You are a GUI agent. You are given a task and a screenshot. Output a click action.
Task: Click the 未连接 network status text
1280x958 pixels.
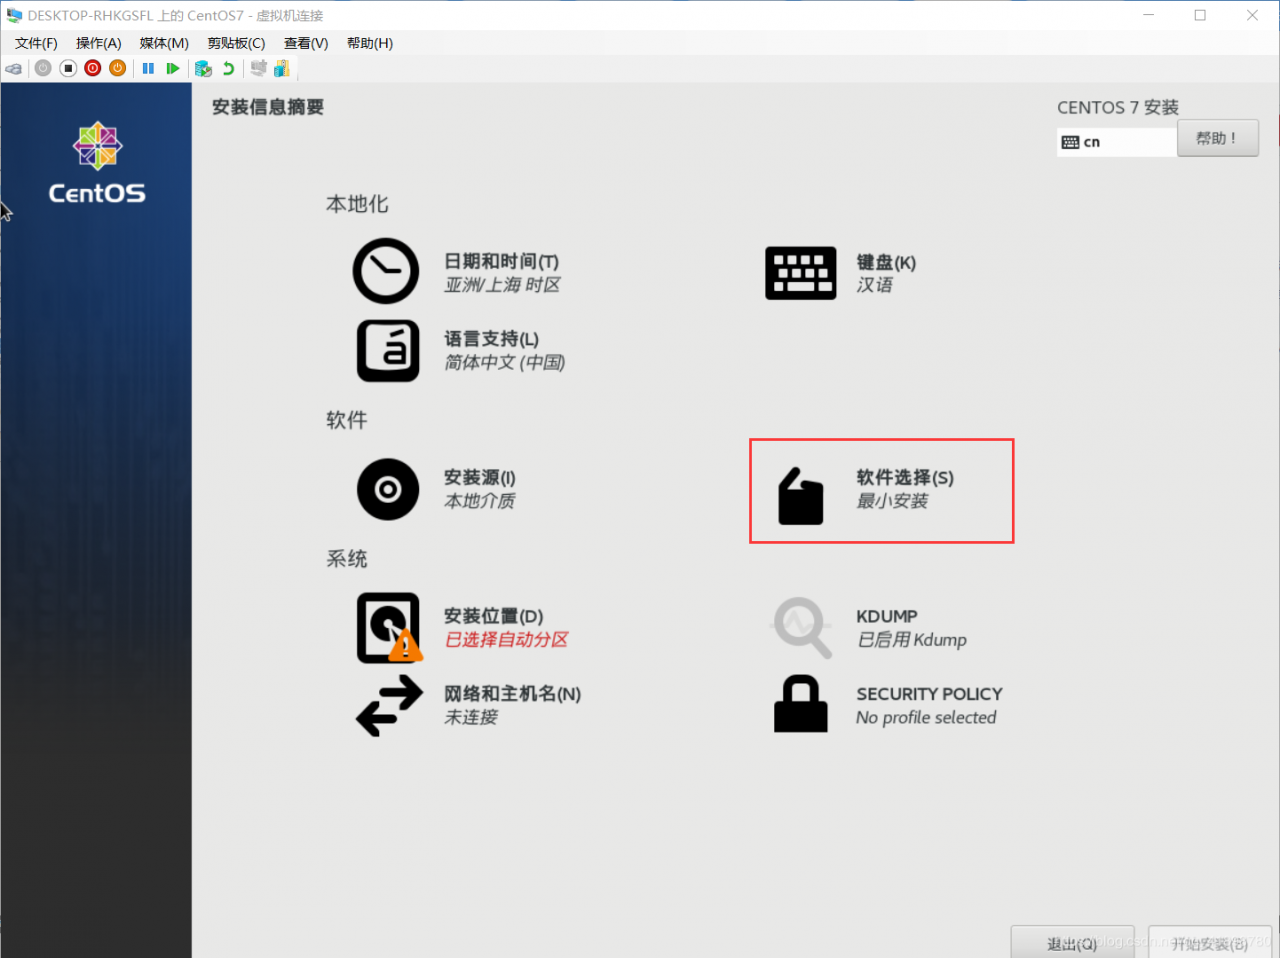pyautogui.click(x=471, y=717)
